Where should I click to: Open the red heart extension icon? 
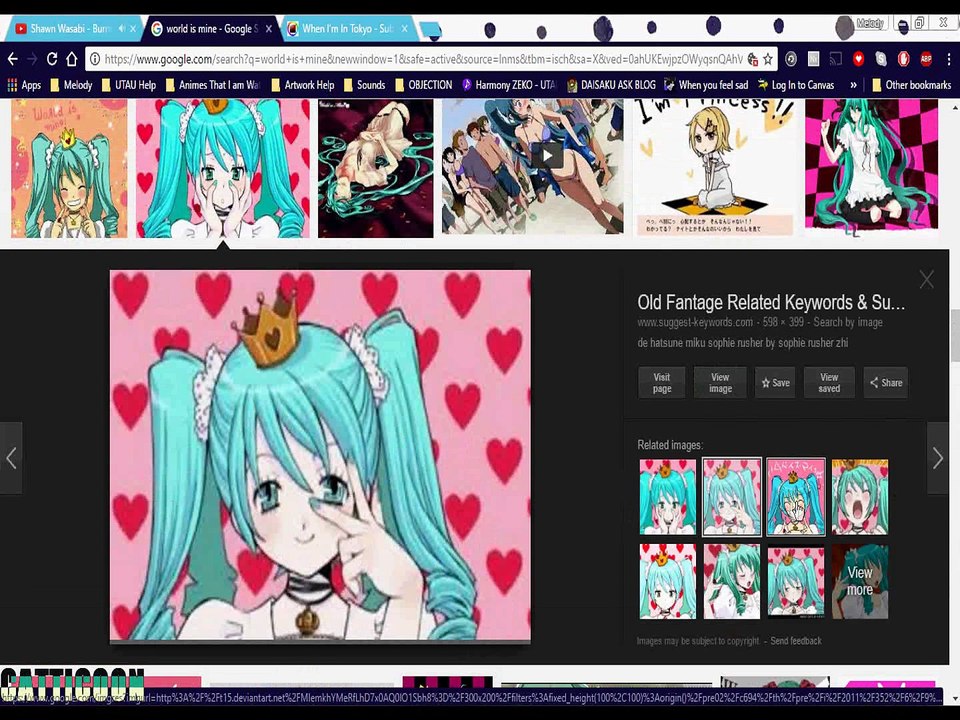pos(858,59)
